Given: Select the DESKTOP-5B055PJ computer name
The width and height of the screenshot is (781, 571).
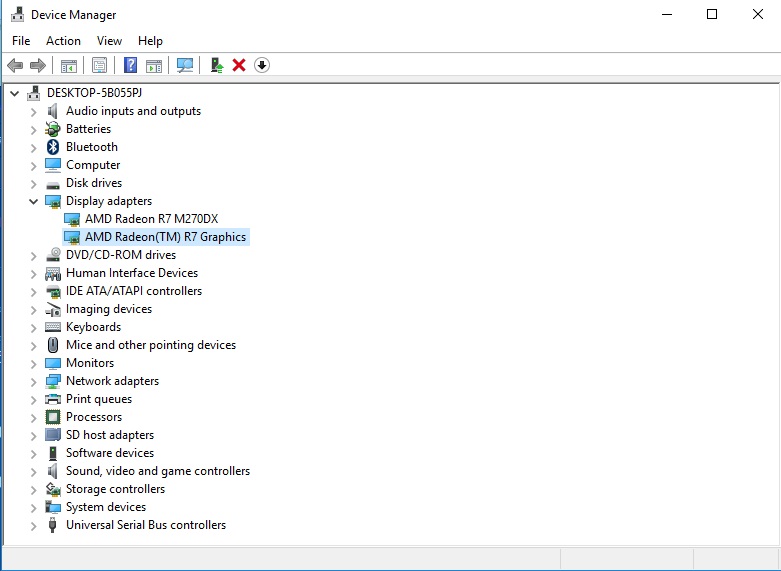Looking at the screenshot, I should pos(94,93).
